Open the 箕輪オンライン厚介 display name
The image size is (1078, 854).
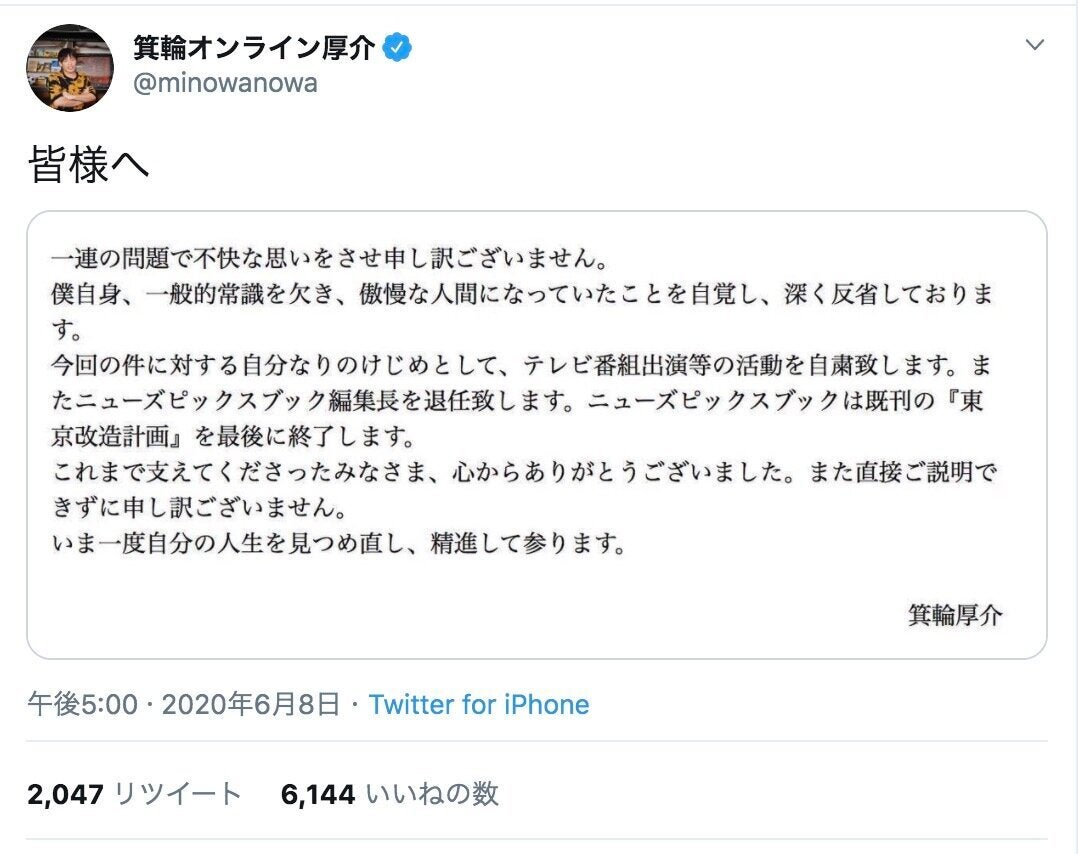click(254, 47)
